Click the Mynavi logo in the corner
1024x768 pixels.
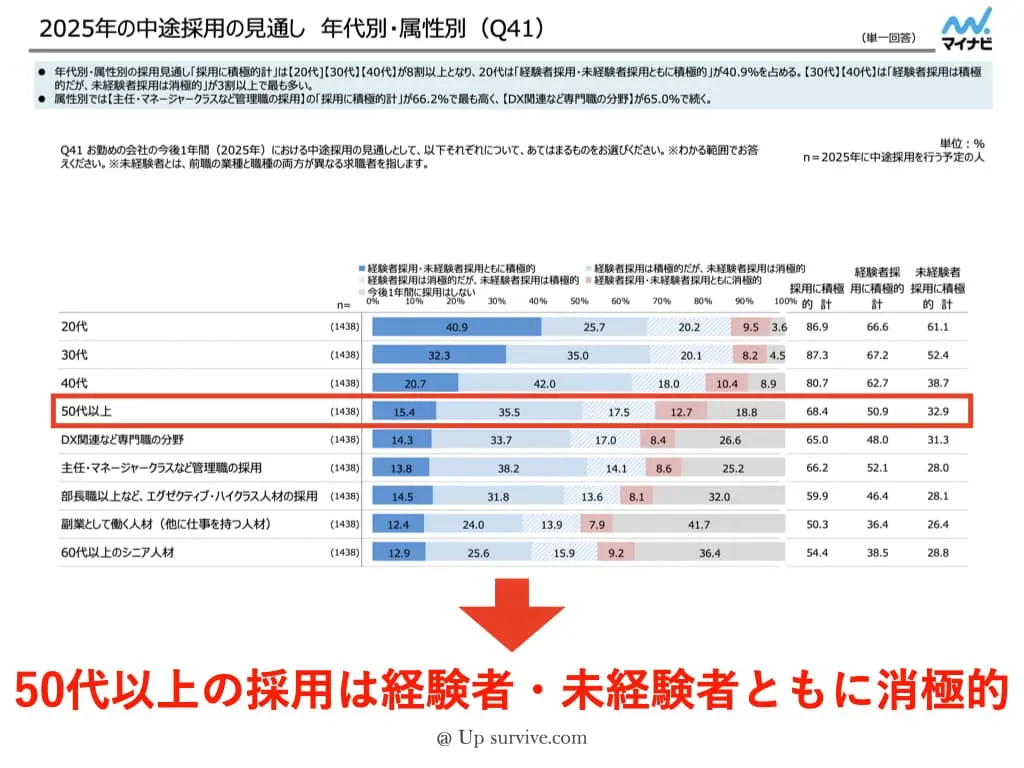pos(966,27)
